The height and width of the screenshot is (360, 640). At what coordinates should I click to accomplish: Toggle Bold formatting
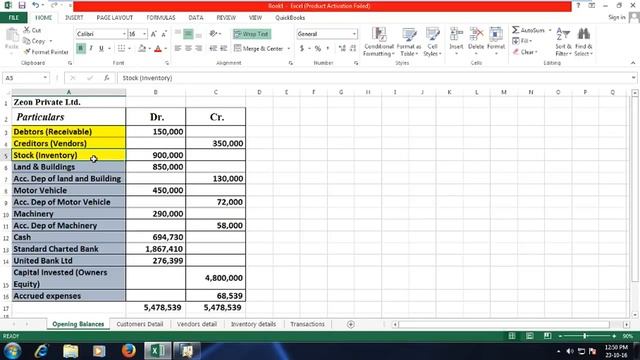pyautogui.click(x=80, y=48)
